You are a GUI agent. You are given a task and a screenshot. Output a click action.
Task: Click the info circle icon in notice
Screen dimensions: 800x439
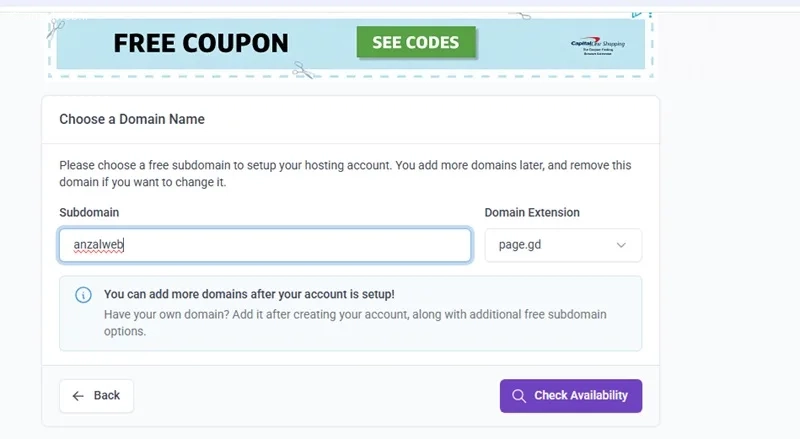pos(83,295)
